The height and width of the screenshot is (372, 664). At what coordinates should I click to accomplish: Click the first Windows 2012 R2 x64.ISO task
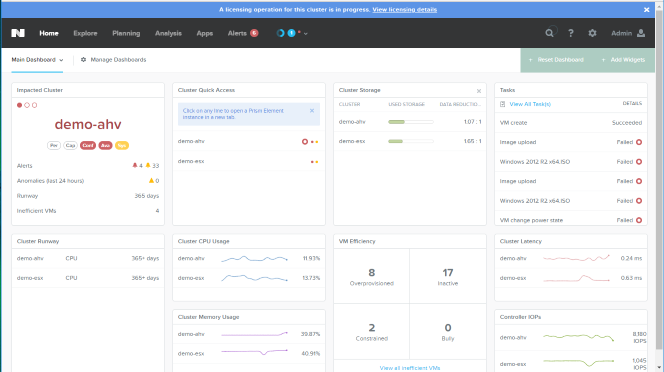tap(571, 162)
